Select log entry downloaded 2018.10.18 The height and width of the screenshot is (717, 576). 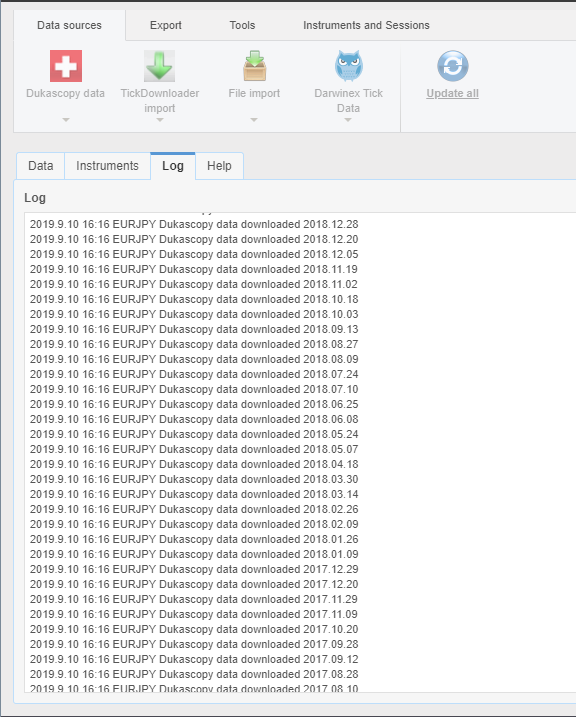click(x=194, y=299)
